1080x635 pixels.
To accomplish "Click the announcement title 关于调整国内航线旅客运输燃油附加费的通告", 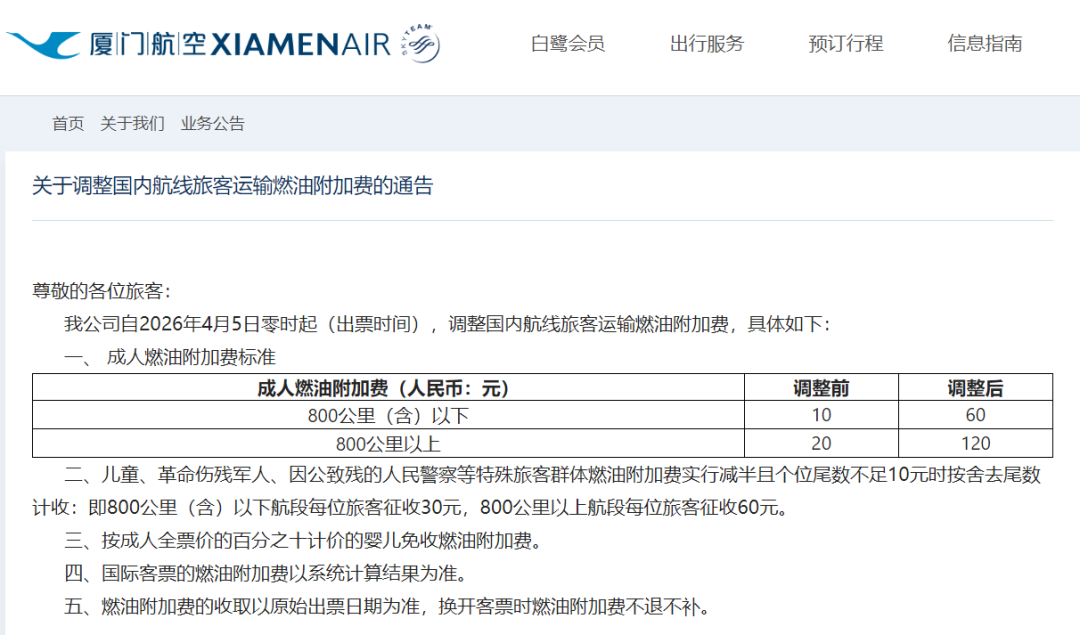I will click(x=233, y=186).
